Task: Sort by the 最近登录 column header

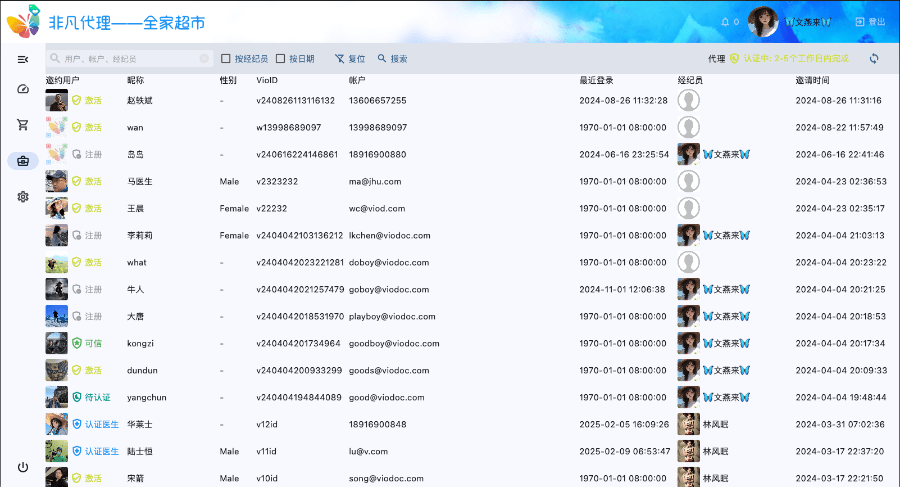Action: (596, 79)
